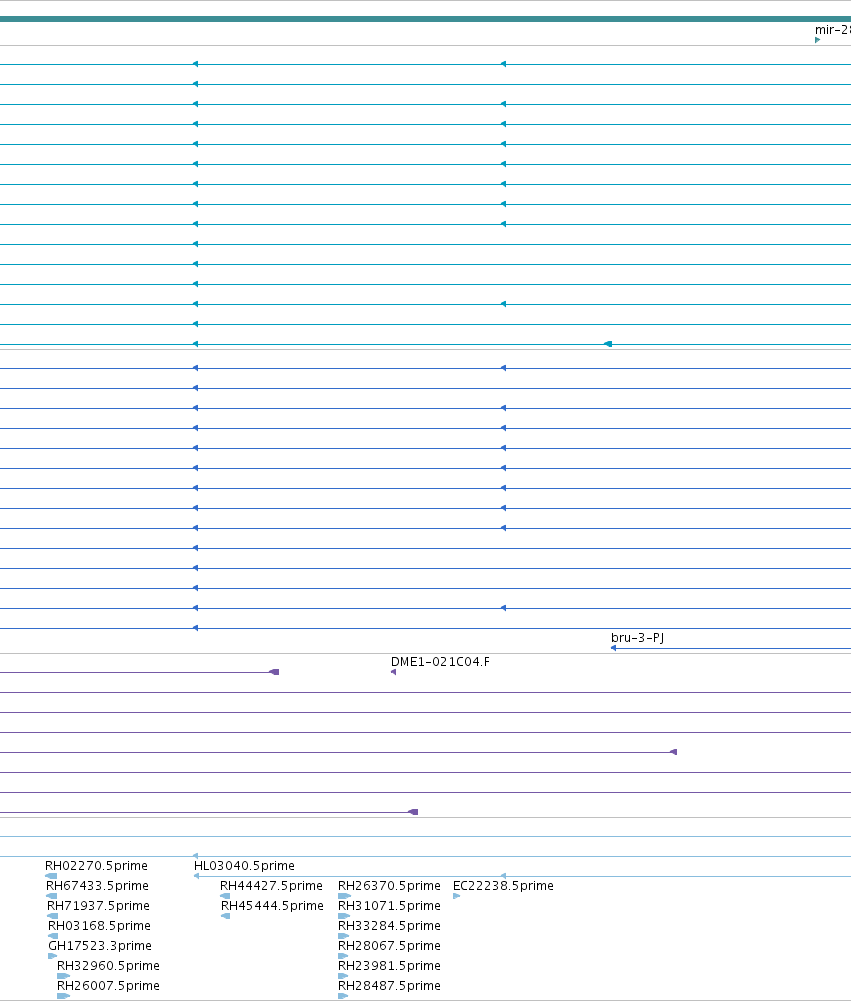
Task: Select the arrow glyph under RH02270.5prime
Action: 51,876
